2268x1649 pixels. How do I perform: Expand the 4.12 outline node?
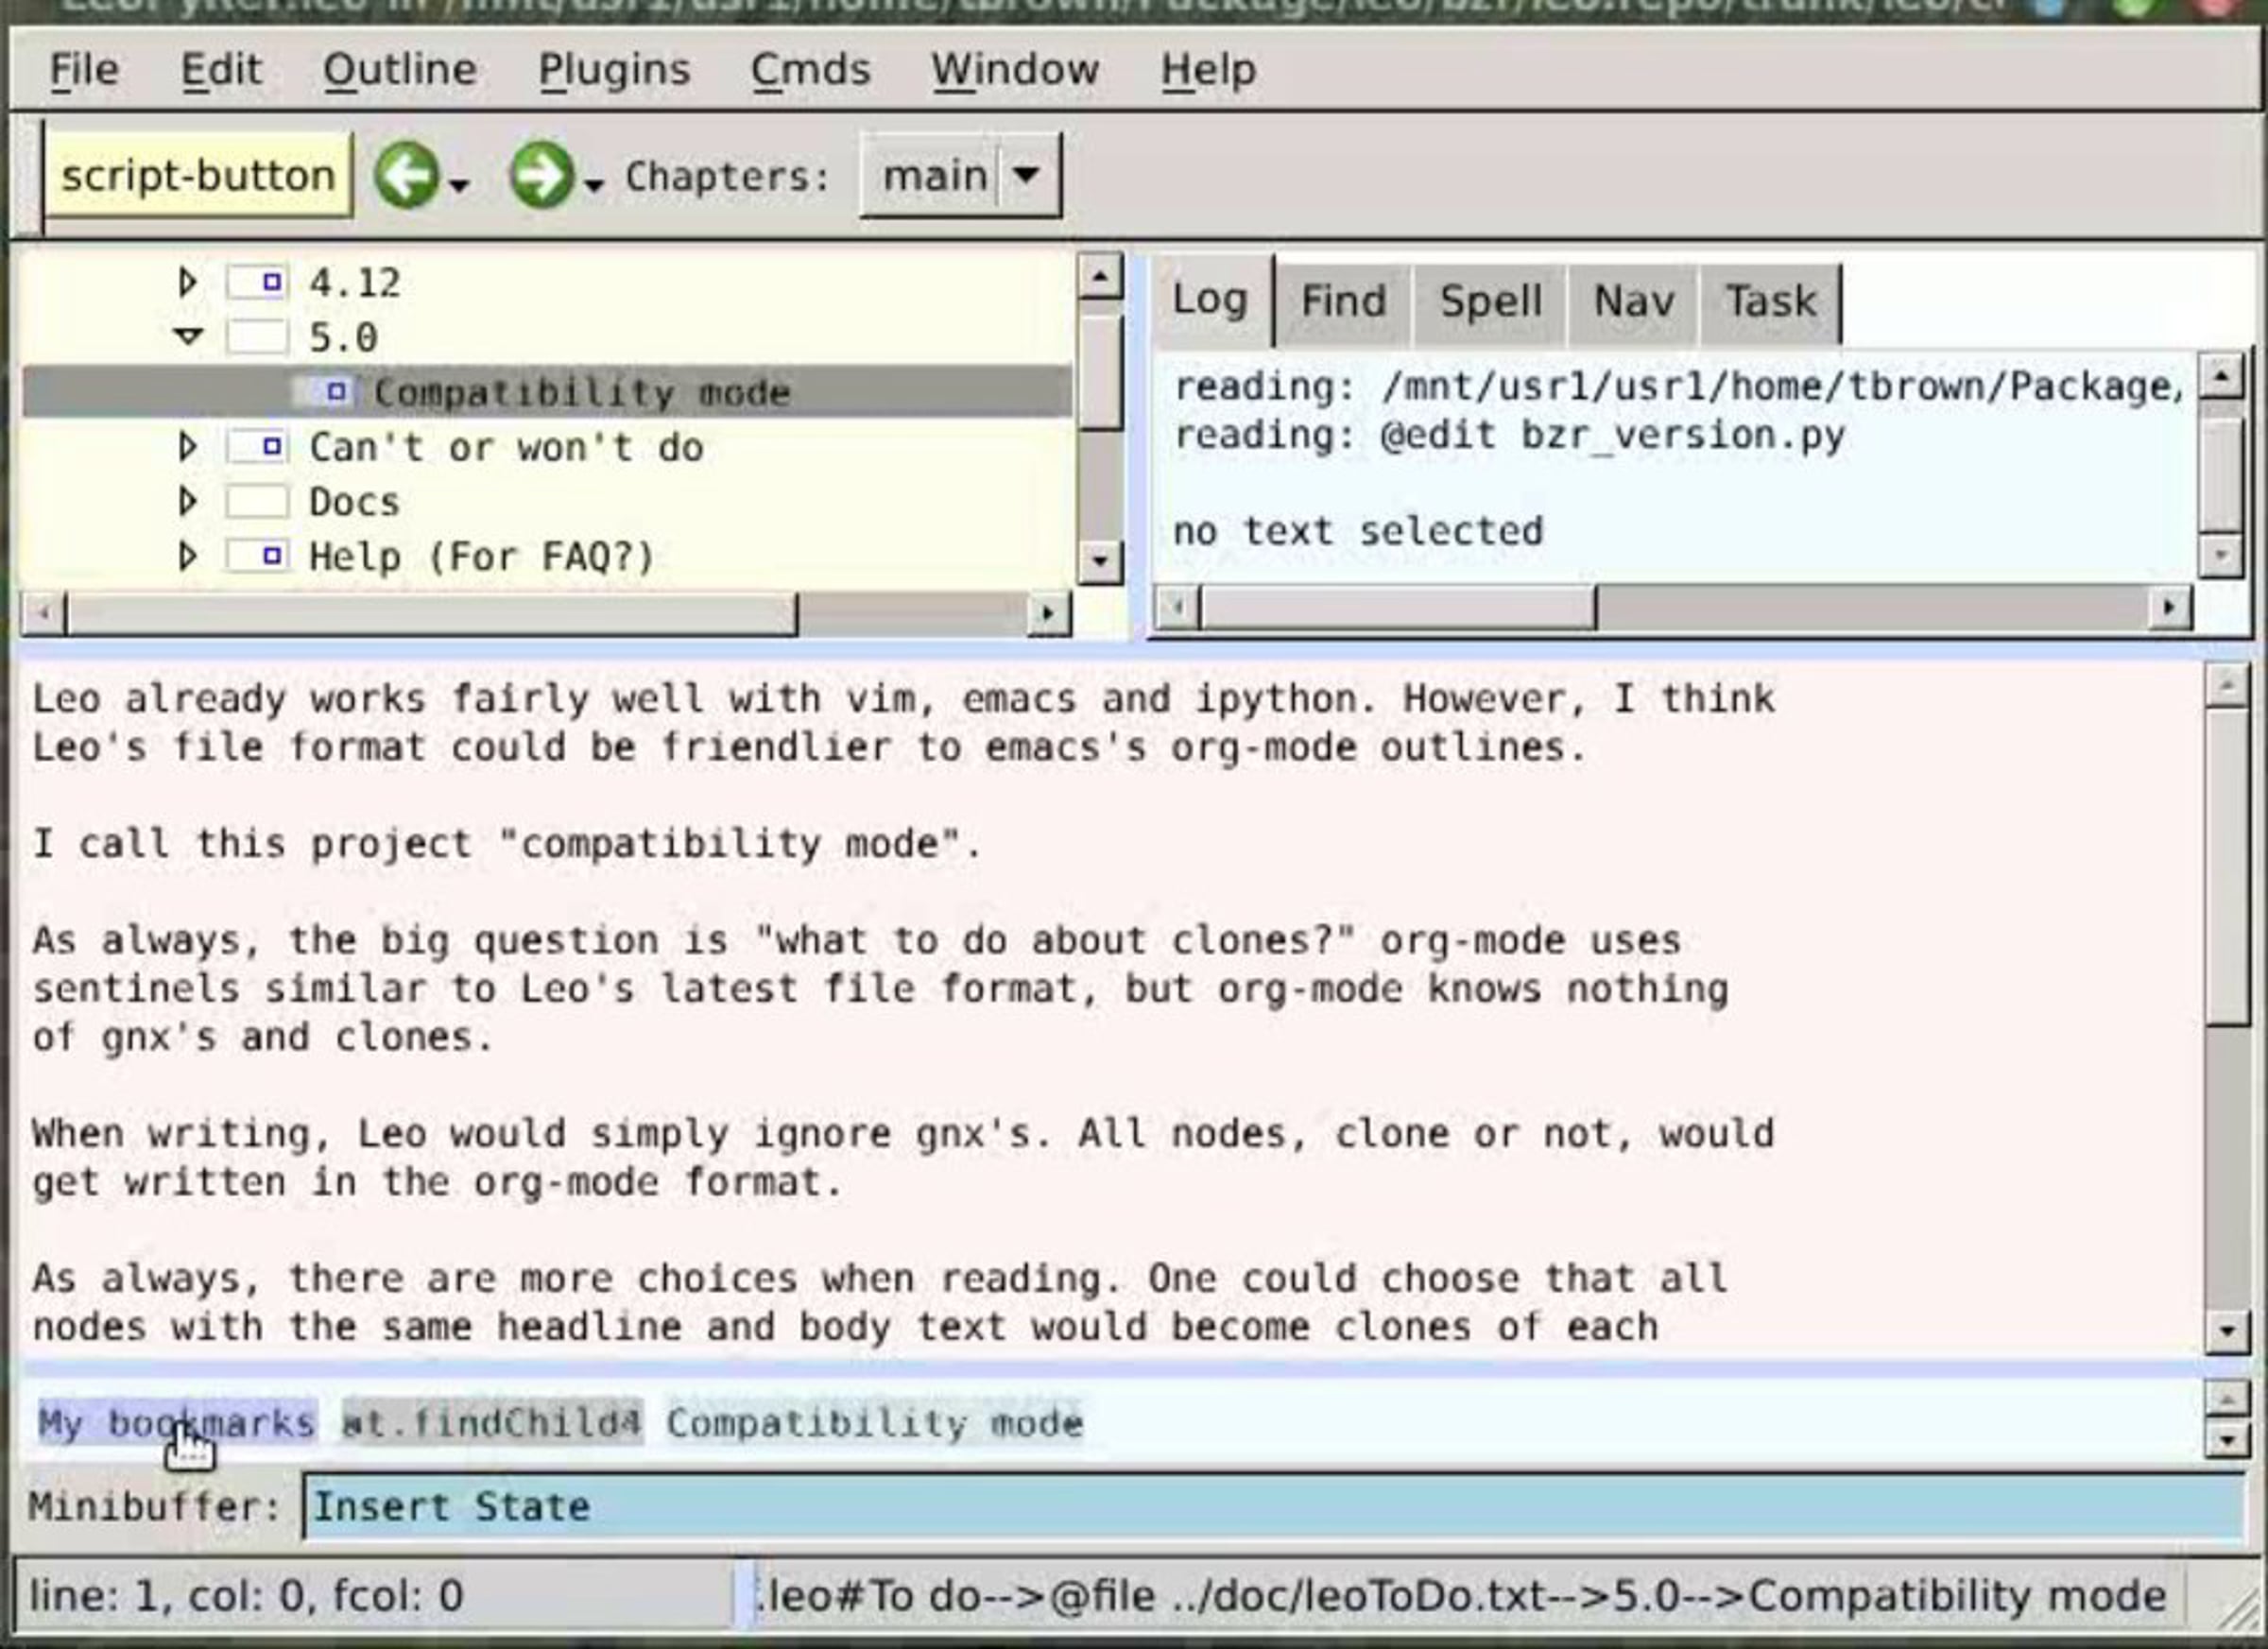pos(187,283)
